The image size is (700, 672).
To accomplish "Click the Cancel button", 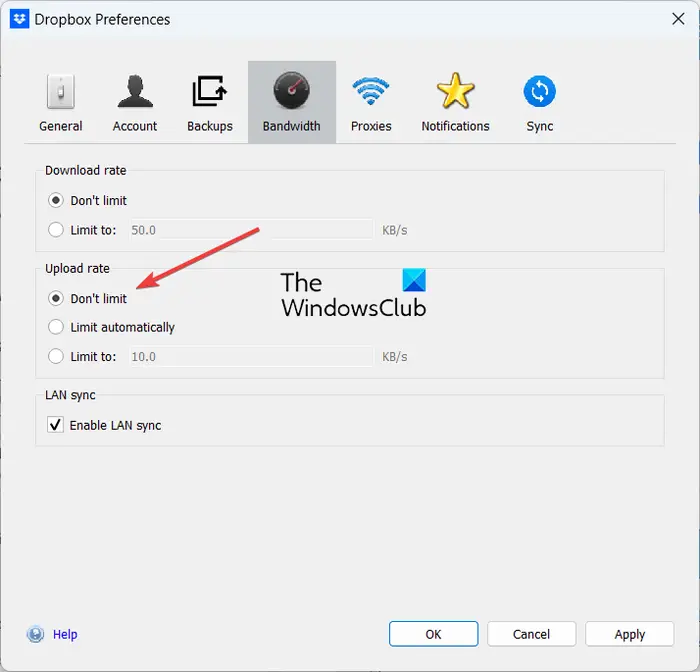I will 531,634.
